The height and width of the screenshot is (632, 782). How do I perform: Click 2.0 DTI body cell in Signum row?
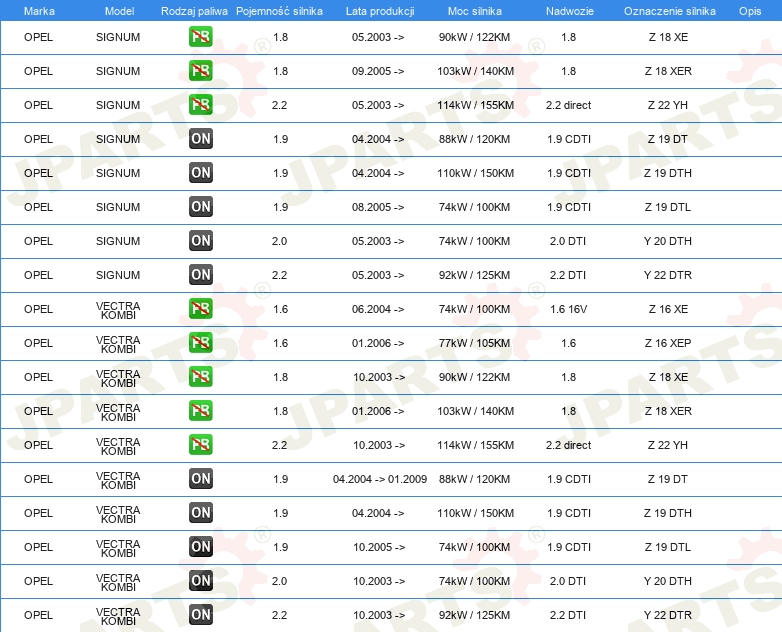click(568, 241)
